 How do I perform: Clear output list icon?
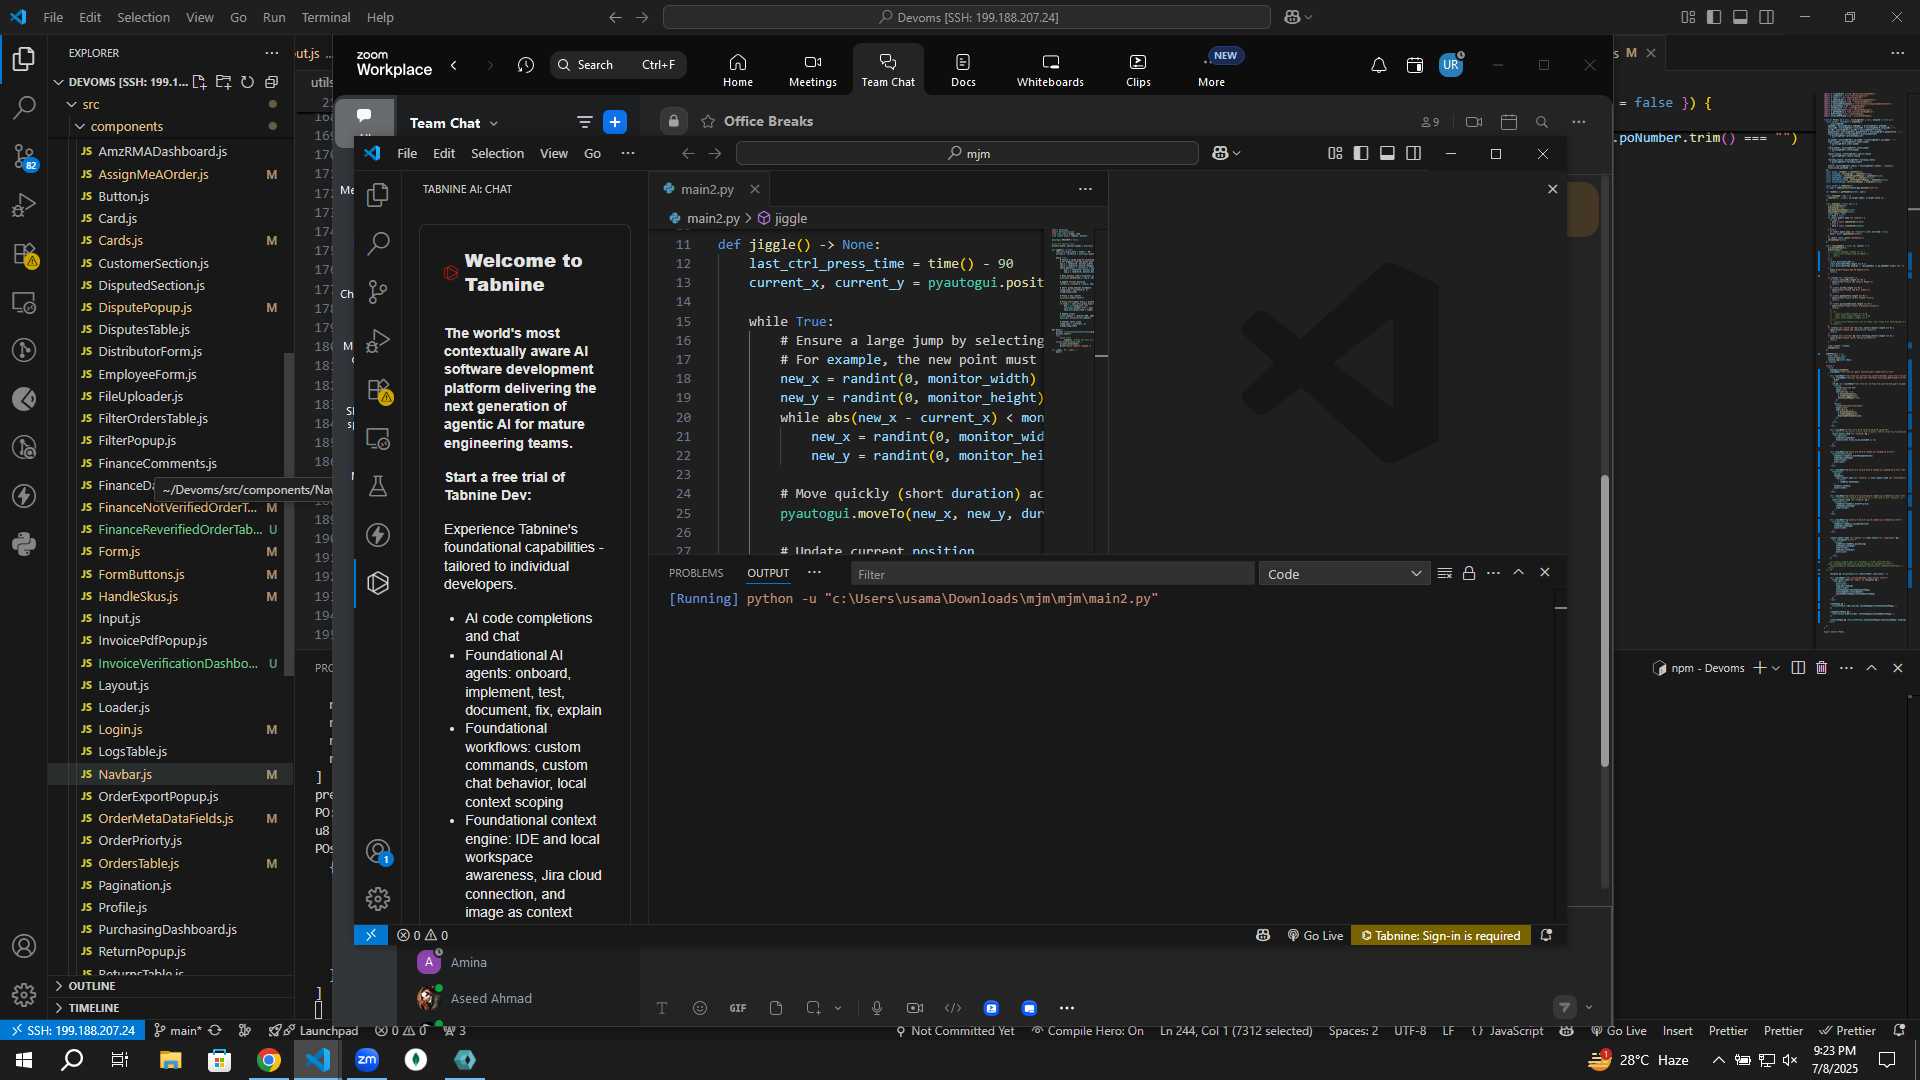click(x=1444, y=573)
